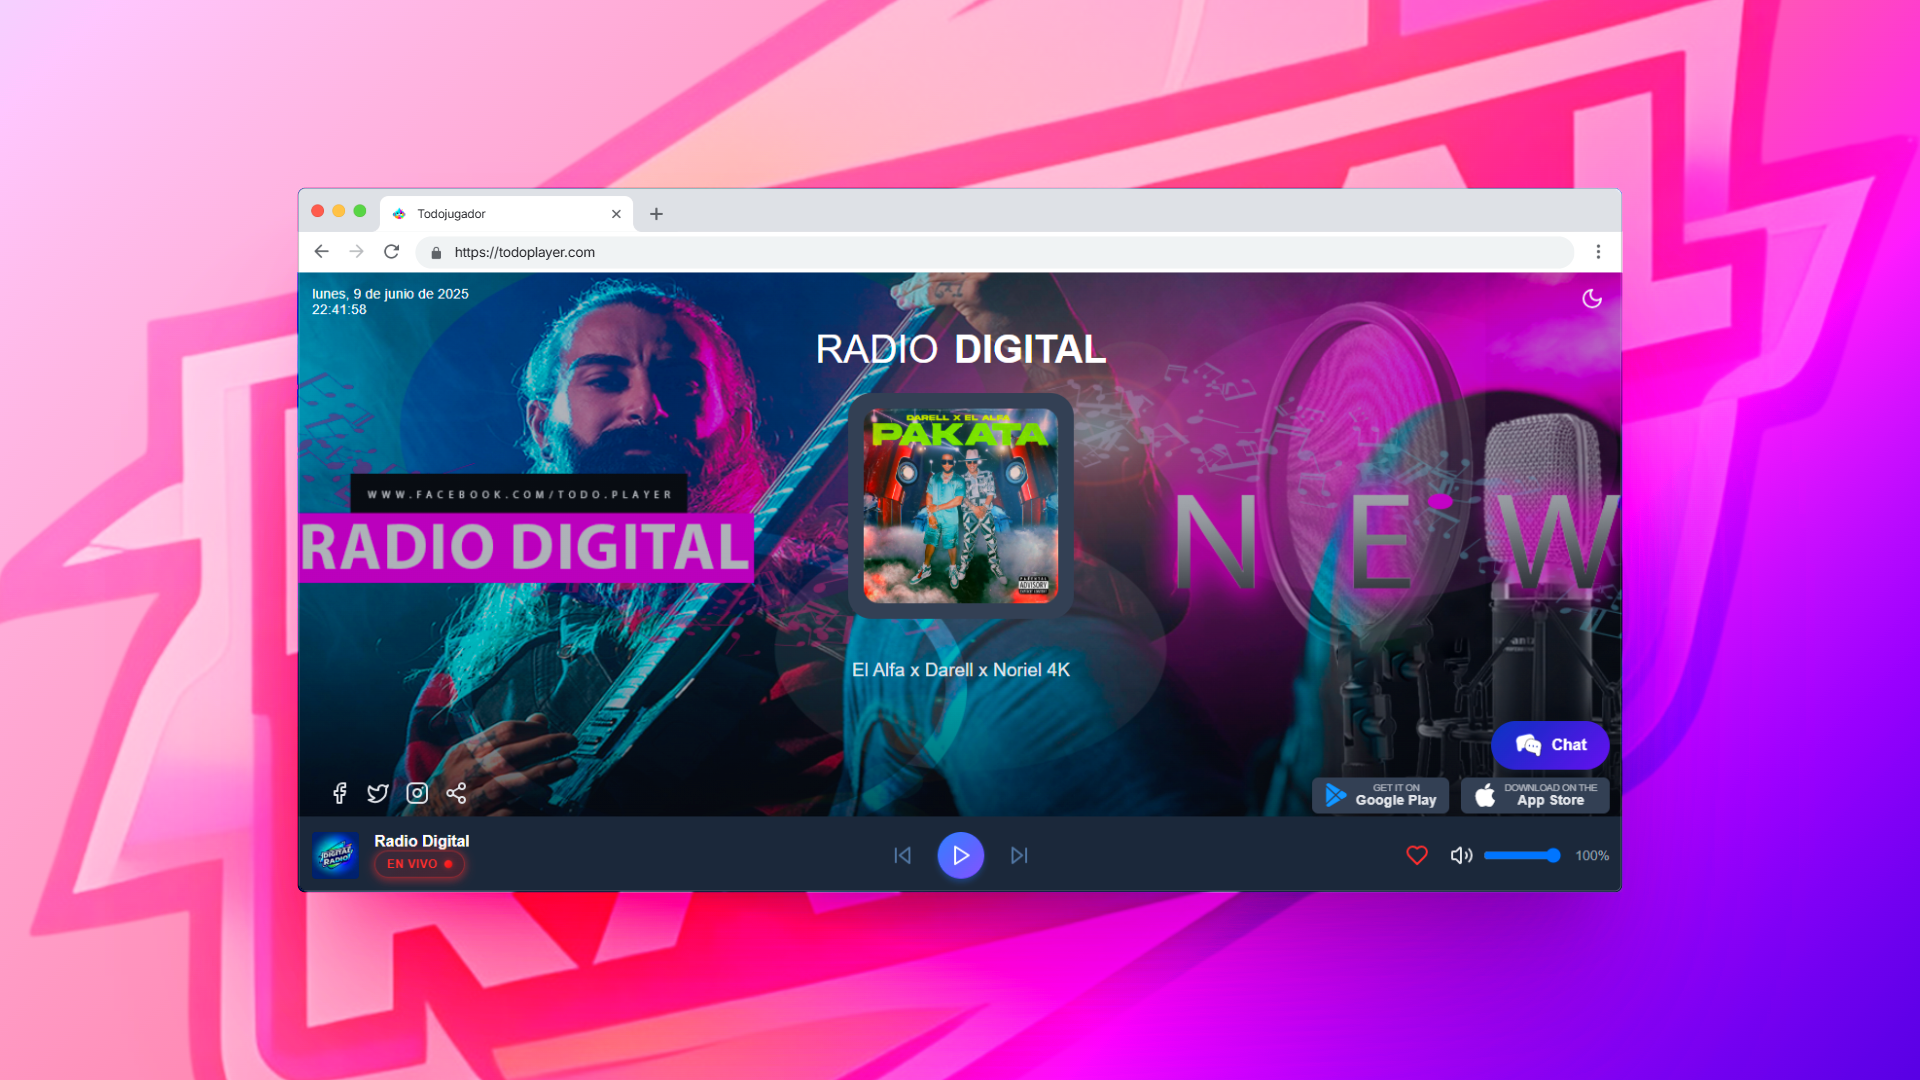Click the EN VIVO live badge
This screenshot has height=1080, width=1920.
(419, 864)
